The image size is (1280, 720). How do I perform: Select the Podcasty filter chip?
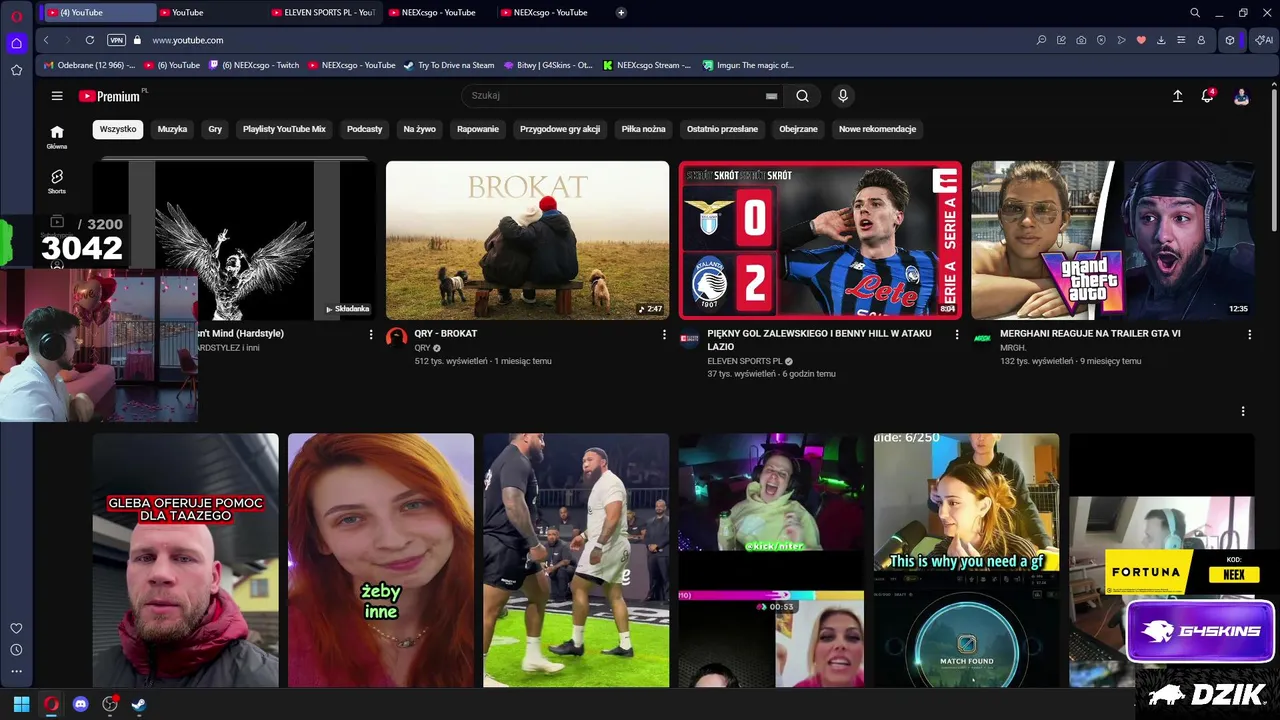(x=365, y=129)
